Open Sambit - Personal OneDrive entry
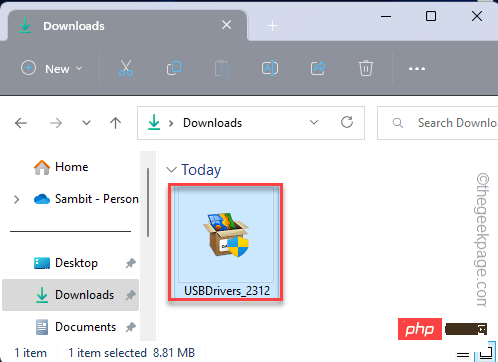Viewport: 498px width, 362px height. pyautogui.click(x=86, y=199)
